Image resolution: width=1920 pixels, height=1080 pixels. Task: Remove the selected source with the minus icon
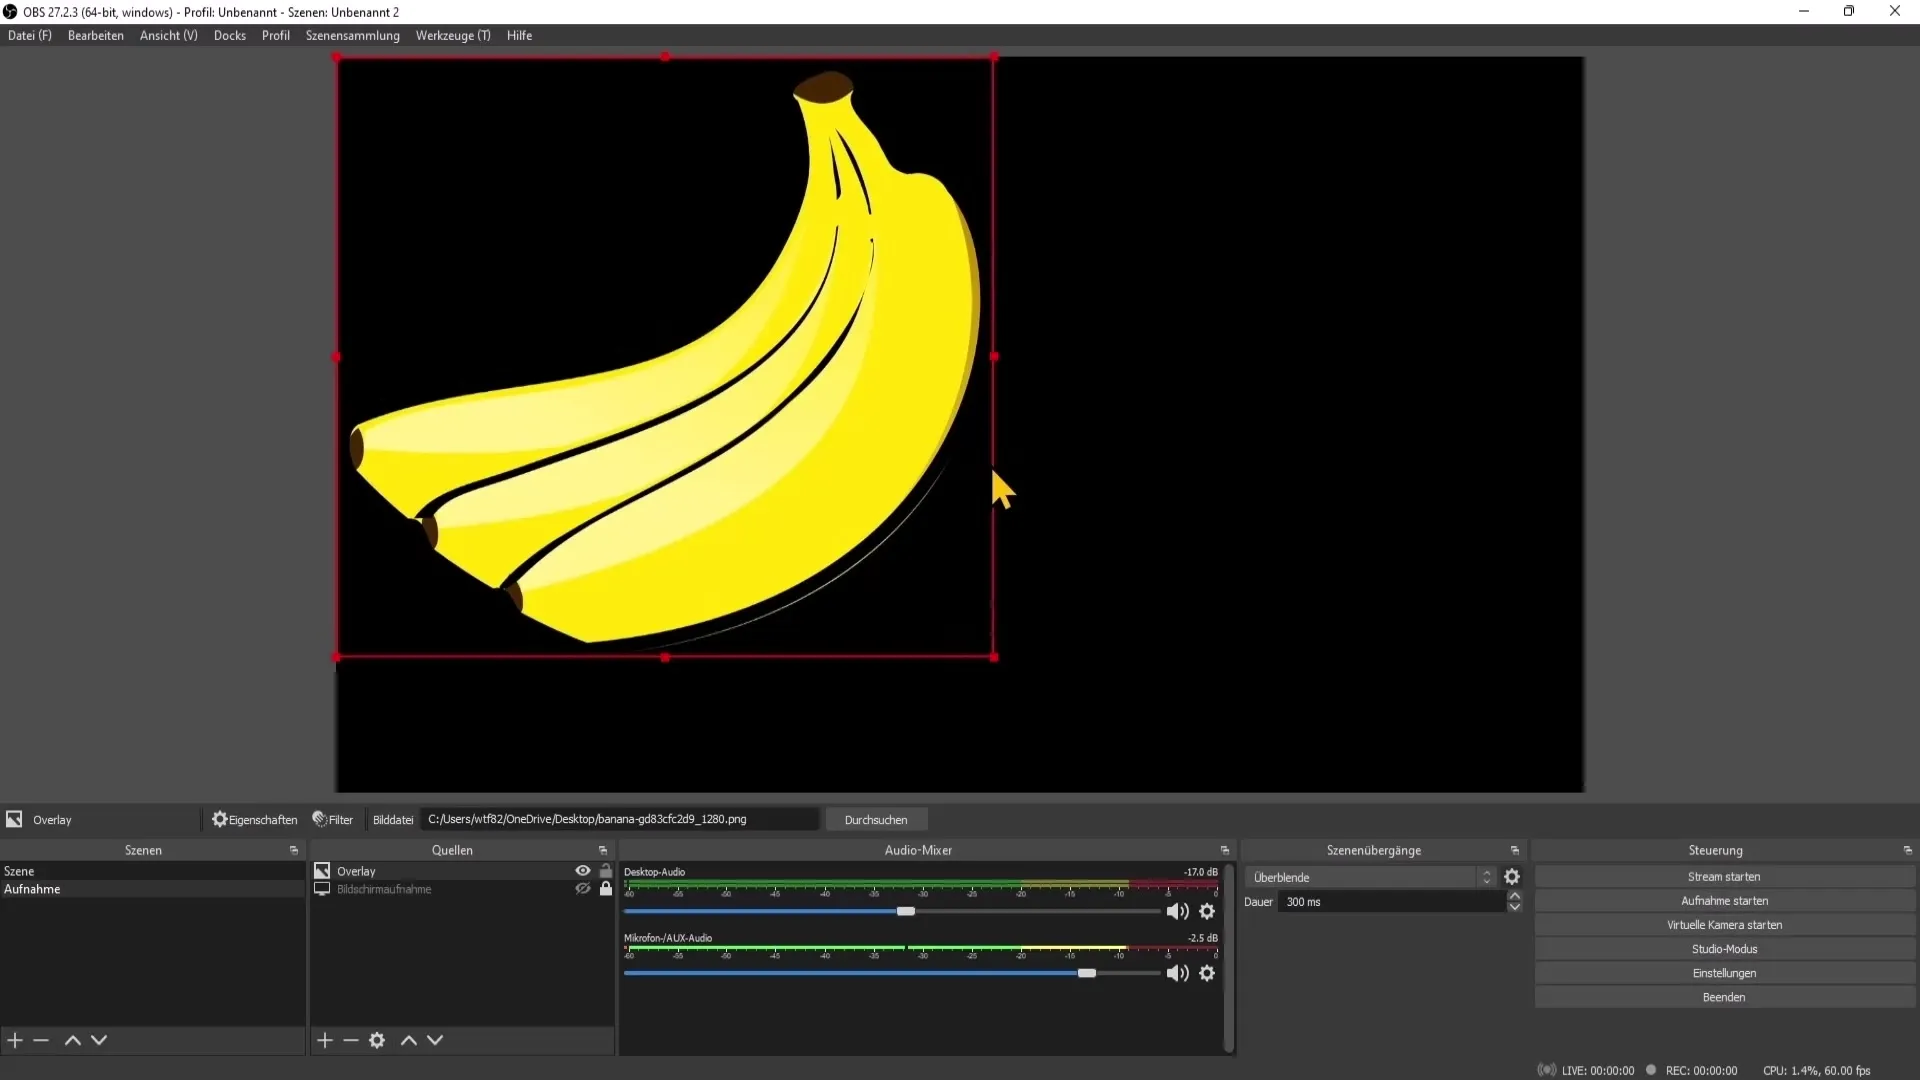[351, 1040]
